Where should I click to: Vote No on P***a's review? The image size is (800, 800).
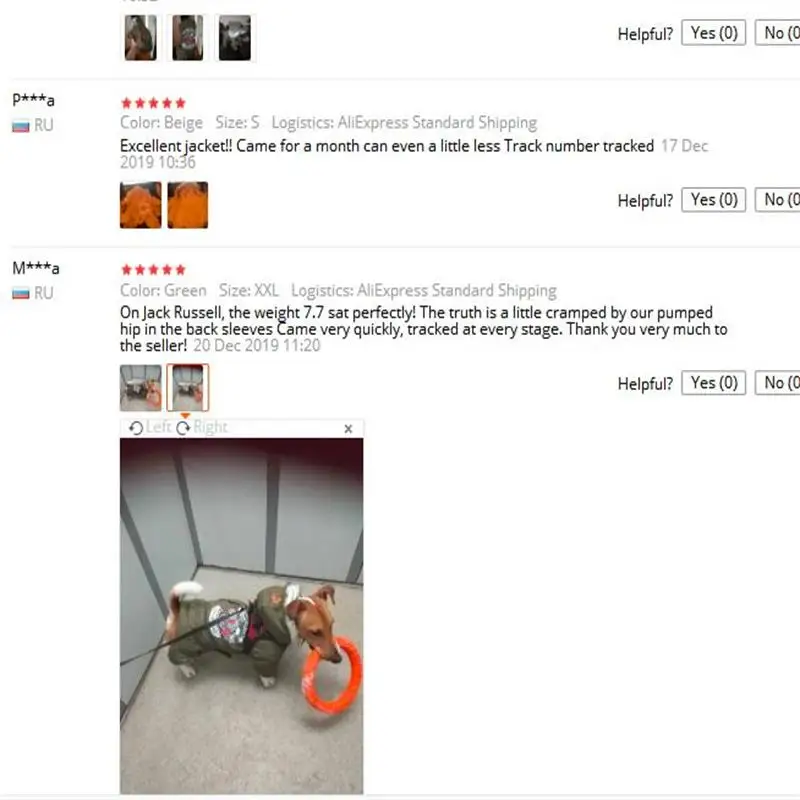point(778,200)
